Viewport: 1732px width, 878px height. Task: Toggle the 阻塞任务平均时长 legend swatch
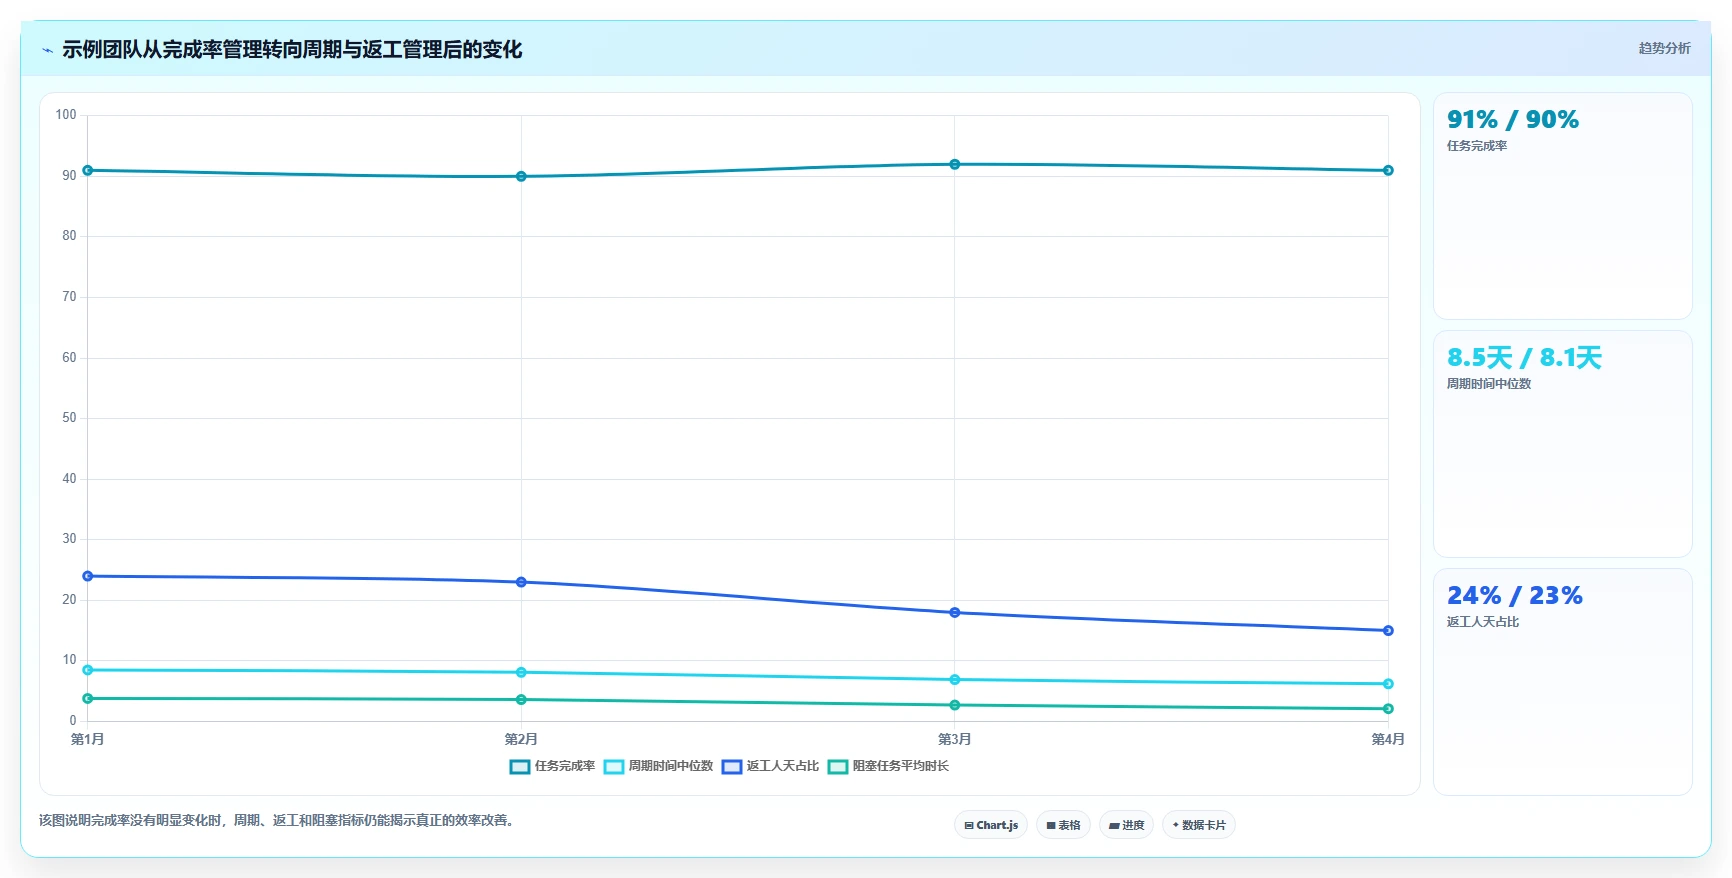838,767
